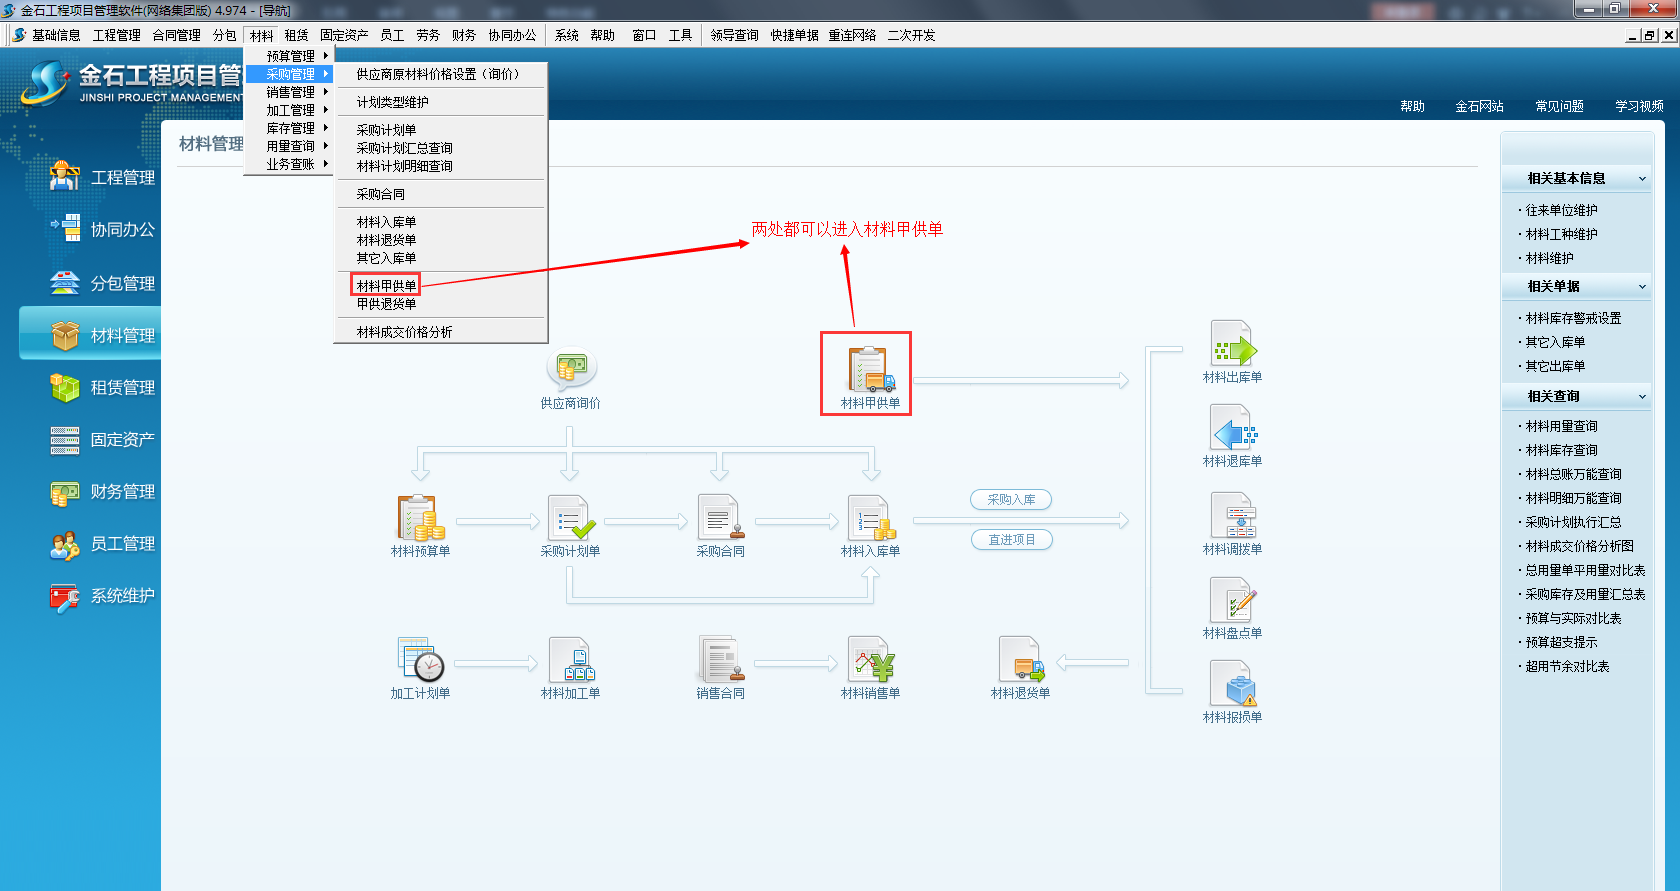1680x891 pixels.
Task: Click the 供应商询价 icon
Action: point(570,370)
